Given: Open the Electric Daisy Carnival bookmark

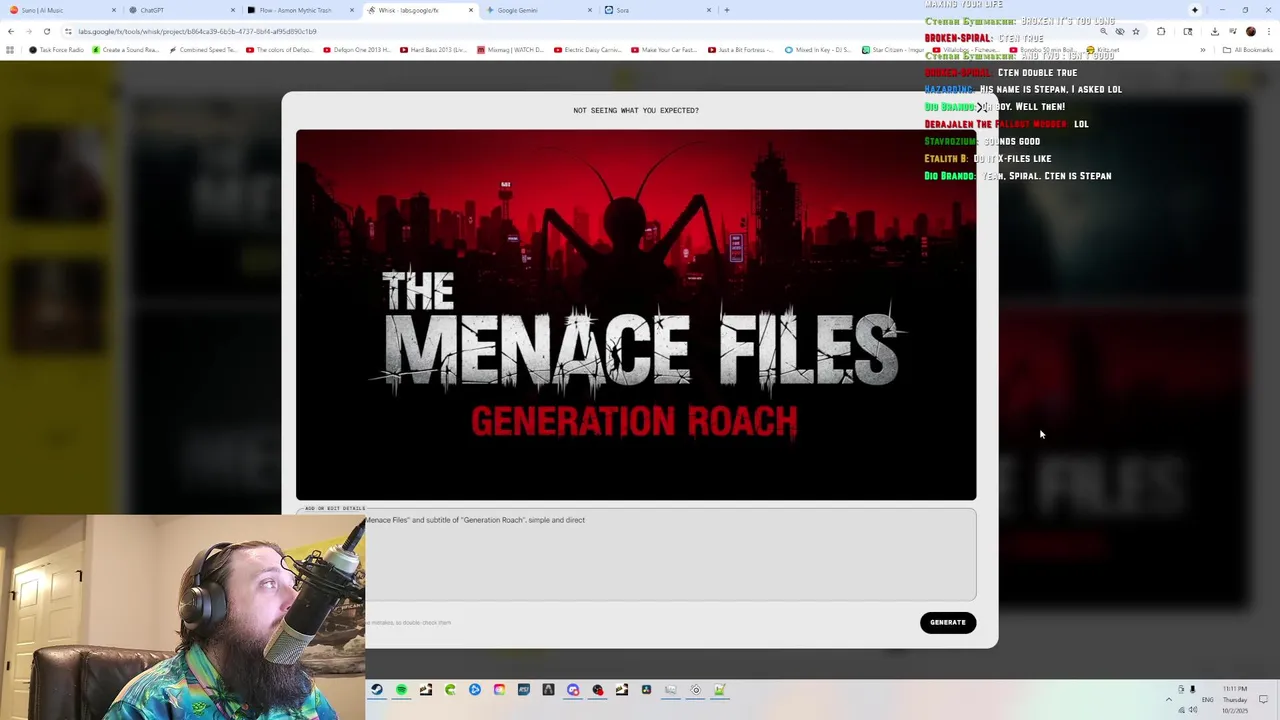Looking at the screenshot, I should 587,50.
